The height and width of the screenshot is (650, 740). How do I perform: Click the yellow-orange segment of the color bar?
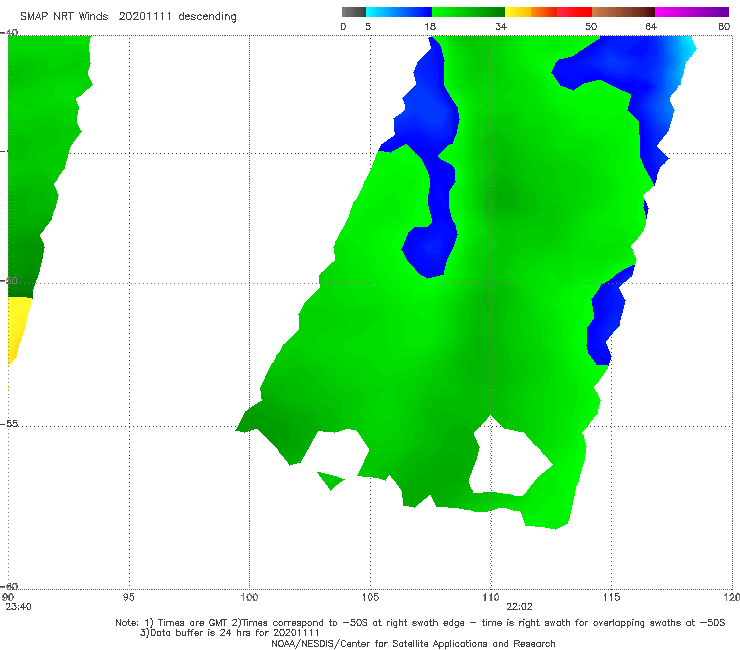(x=530, y=12)
